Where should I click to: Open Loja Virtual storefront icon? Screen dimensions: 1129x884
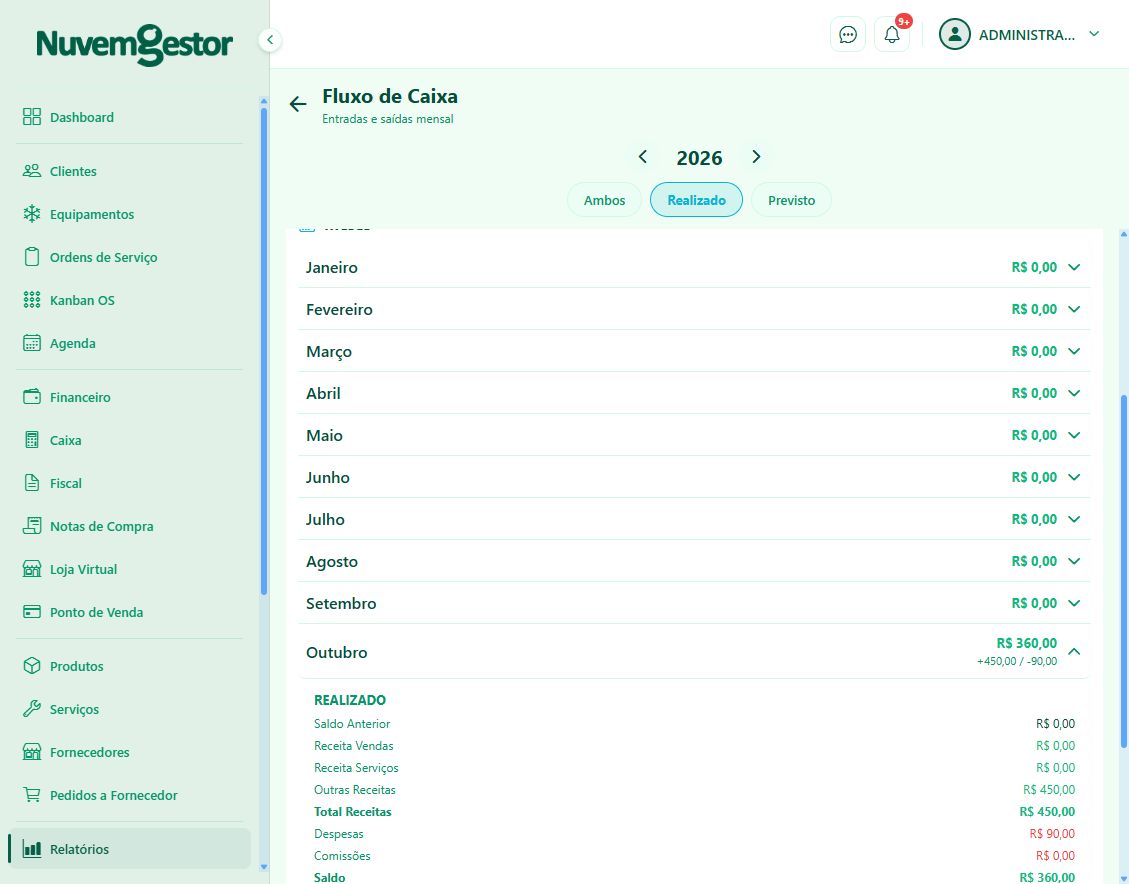pyautogui.click(x=32, y=569)
